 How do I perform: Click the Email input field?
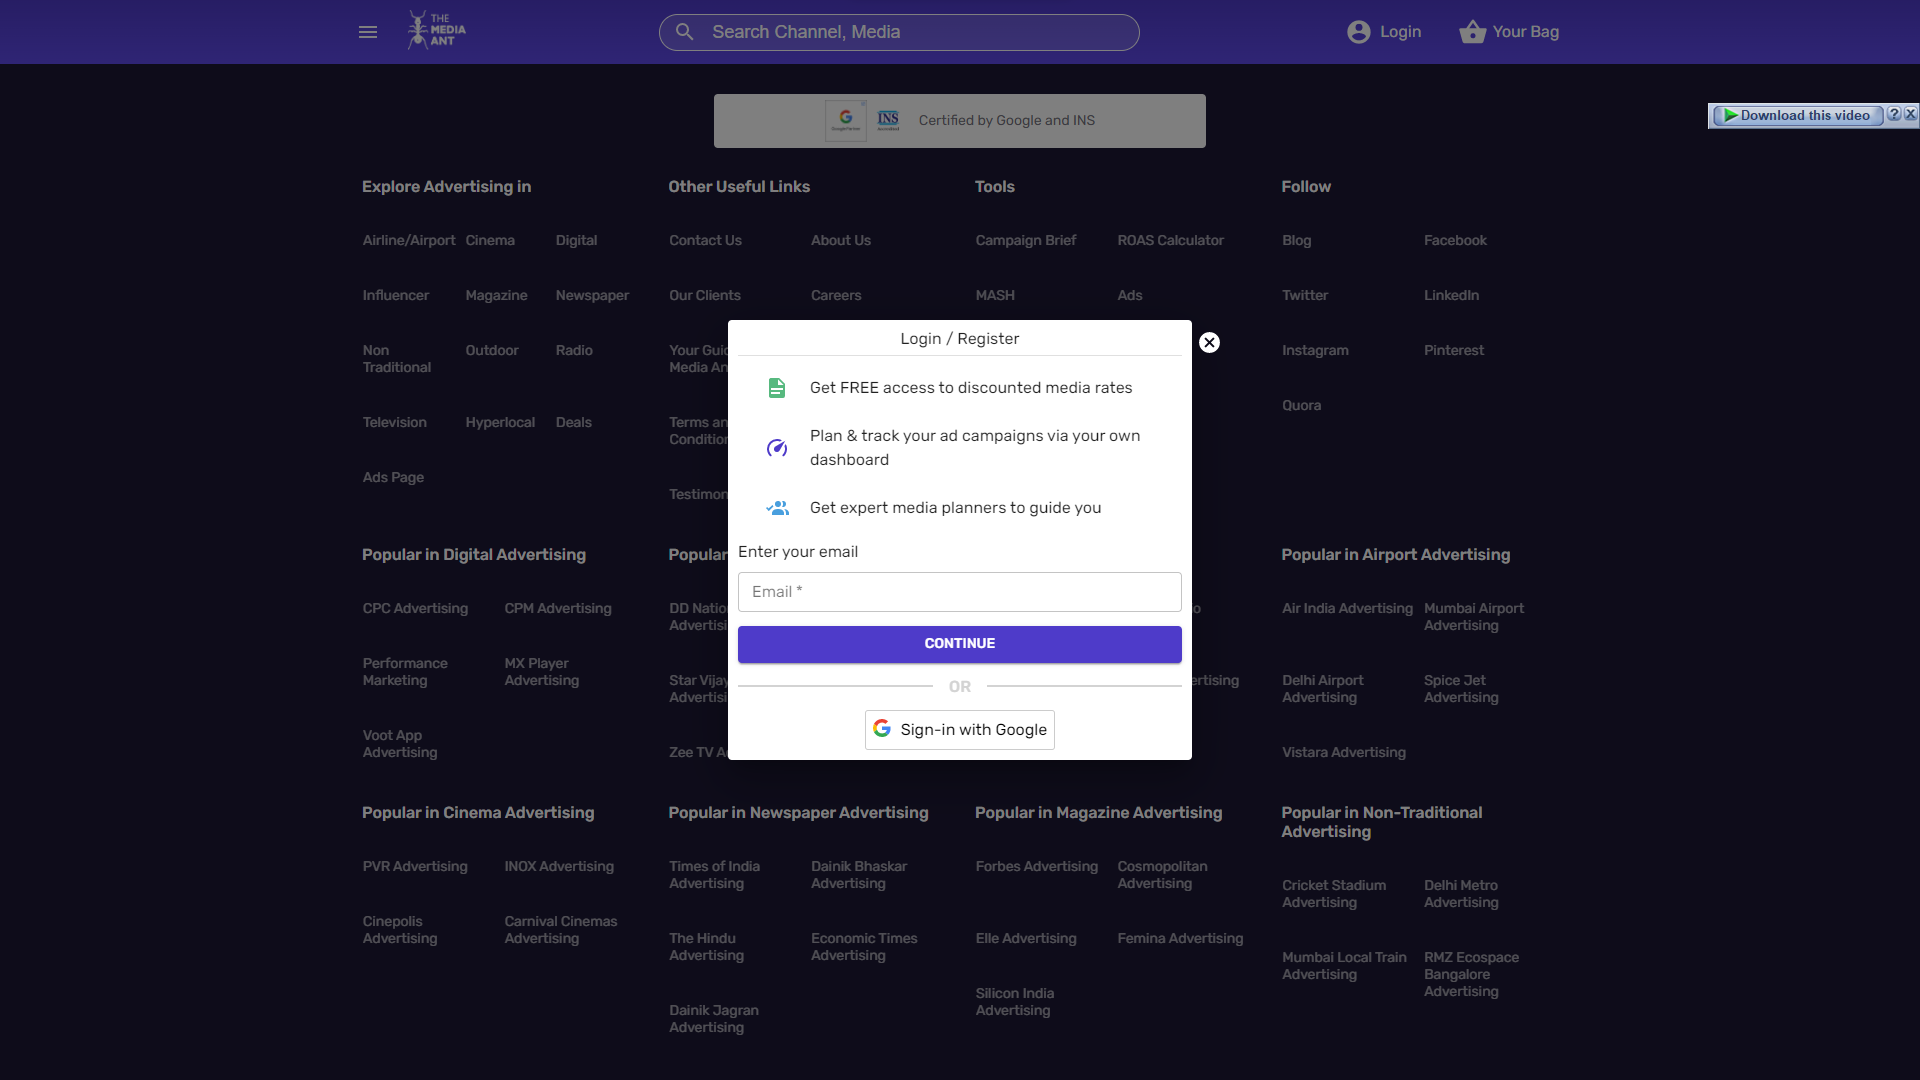959,592
